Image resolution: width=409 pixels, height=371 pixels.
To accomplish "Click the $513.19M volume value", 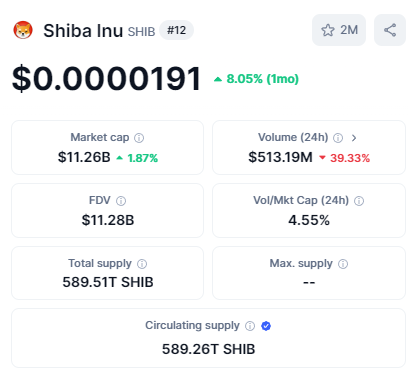I will [x=280, y=157].
